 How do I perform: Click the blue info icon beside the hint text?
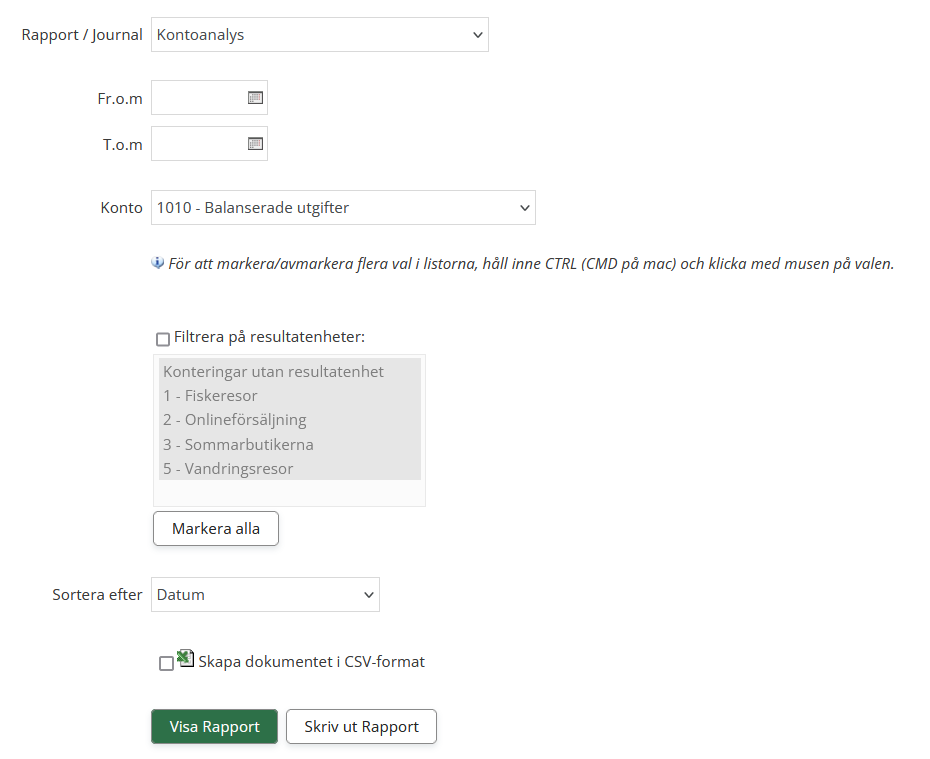click(x=158, y=263)
